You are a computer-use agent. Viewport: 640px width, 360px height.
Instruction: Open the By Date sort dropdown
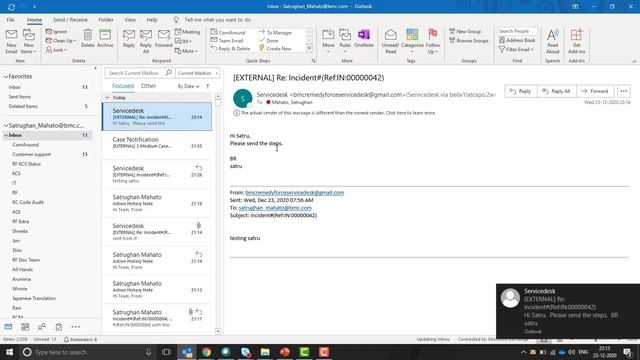pyautogui.click(x=188, y=87)
